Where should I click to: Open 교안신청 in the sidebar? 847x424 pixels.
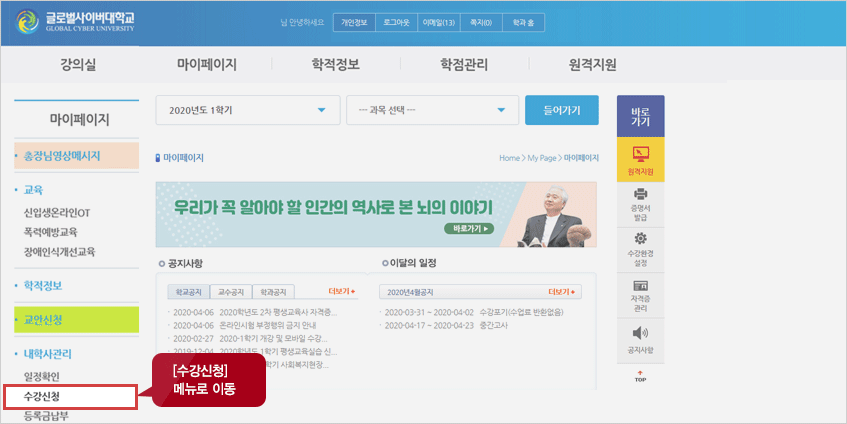click(77, 320)
